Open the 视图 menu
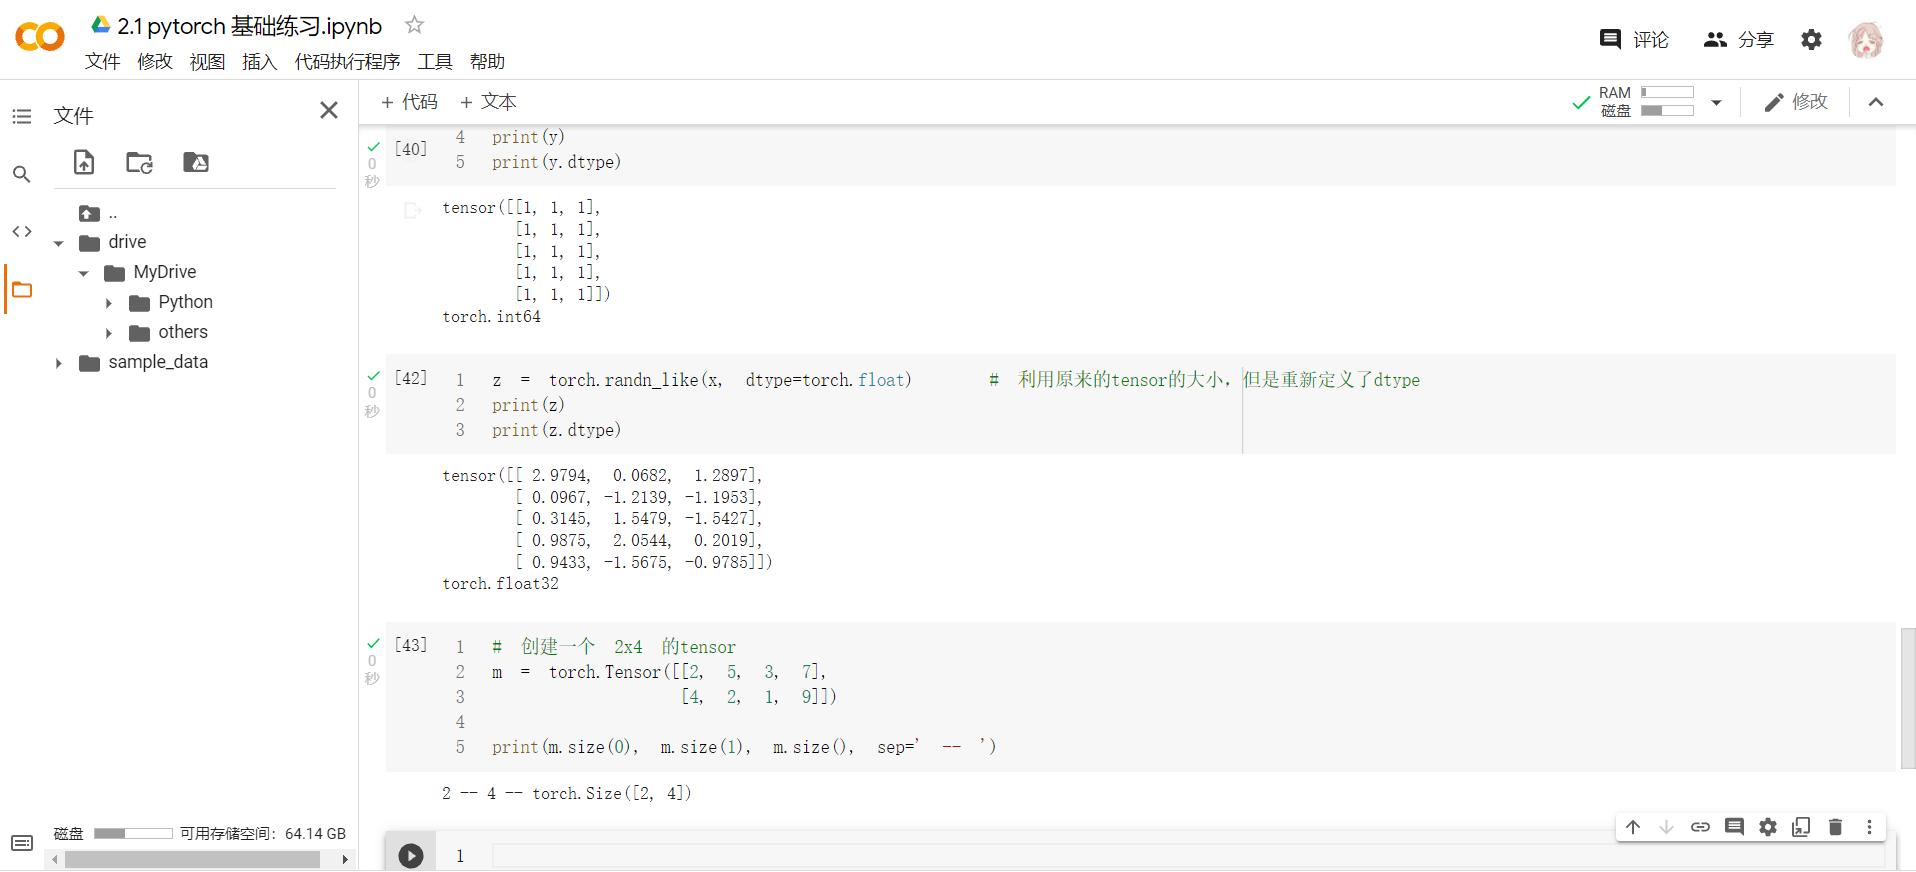Screen dimensions: 1916x872 click(x=207, y=62)
